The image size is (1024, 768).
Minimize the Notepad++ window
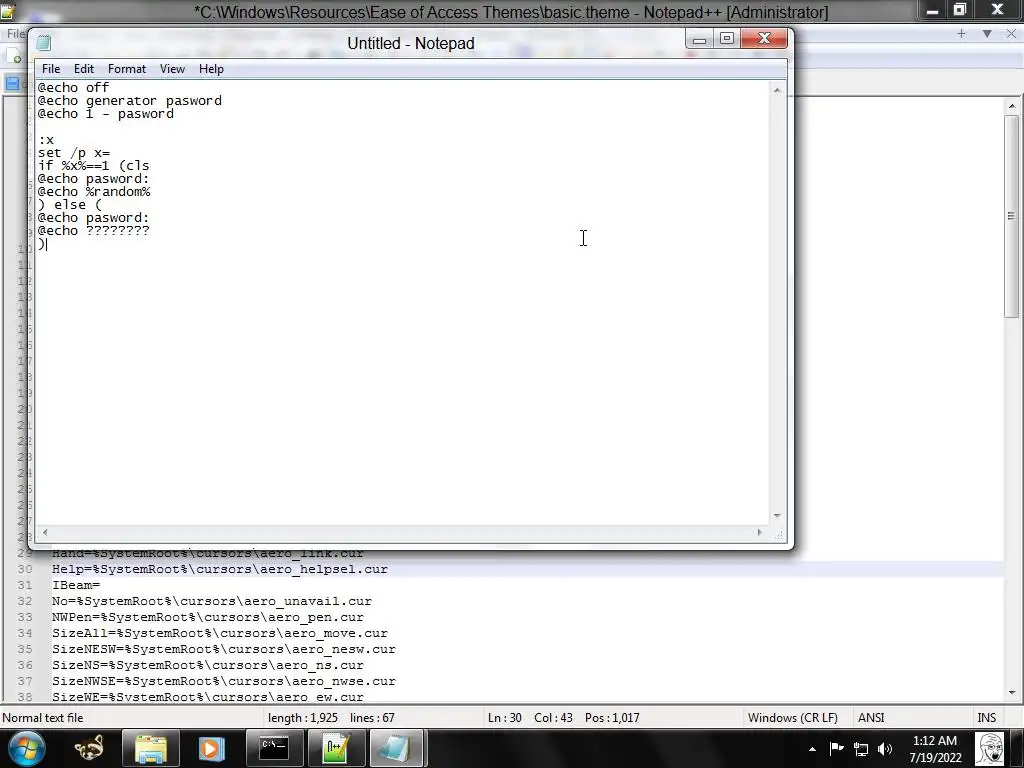(x=933, y=11)
